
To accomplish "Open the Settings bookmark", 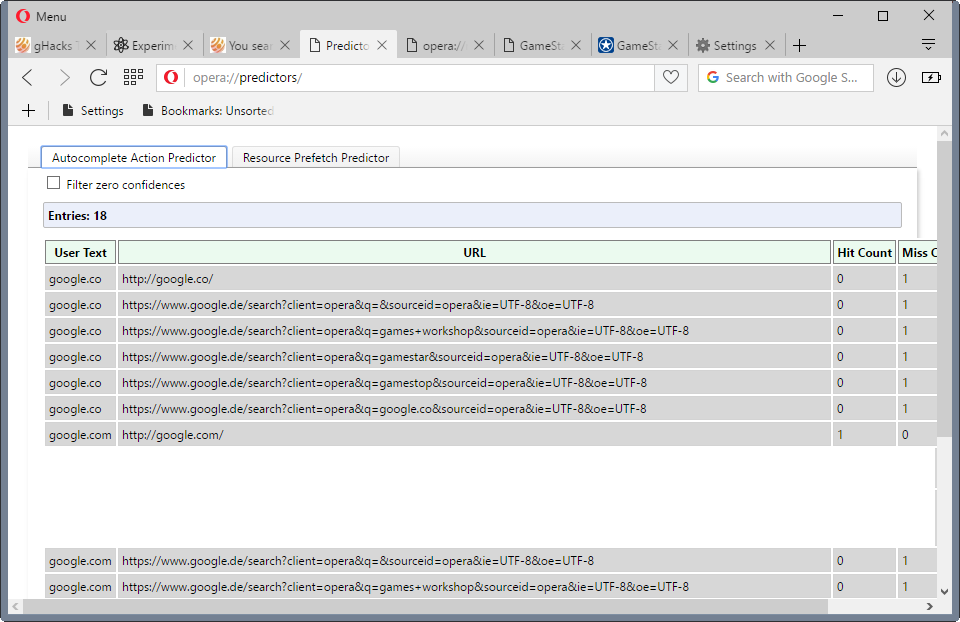I will pos(93,111).
